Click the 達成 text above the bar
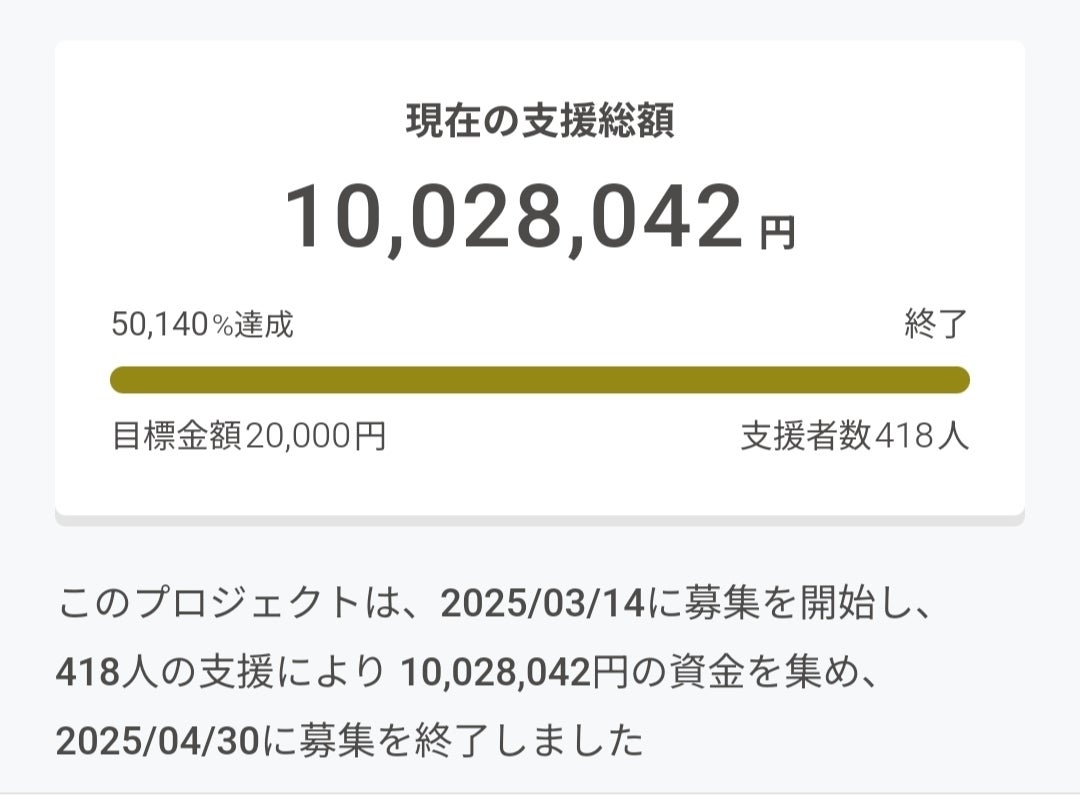The width and height of the screenshot is (1080, 799). click(x=264, y=325)
